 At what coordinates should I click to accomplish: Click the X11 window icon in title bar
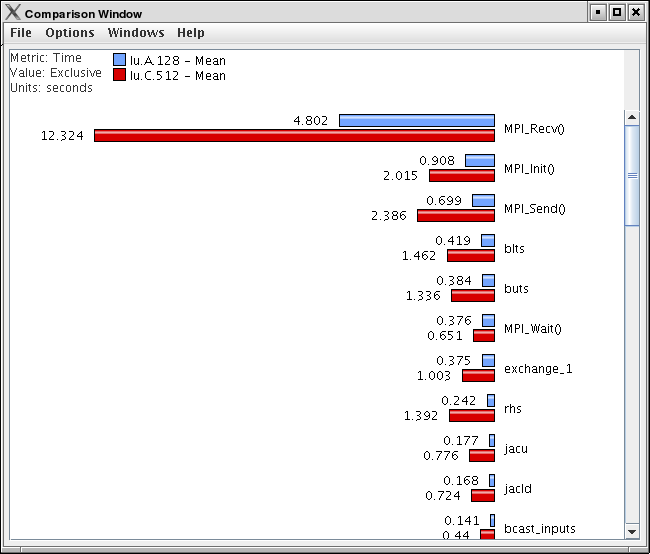pyautogui.click(x=13, y=12)
